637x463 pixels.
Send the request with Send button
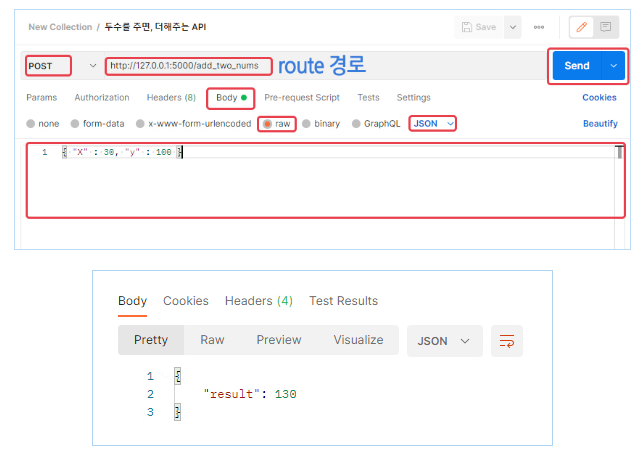576,66
